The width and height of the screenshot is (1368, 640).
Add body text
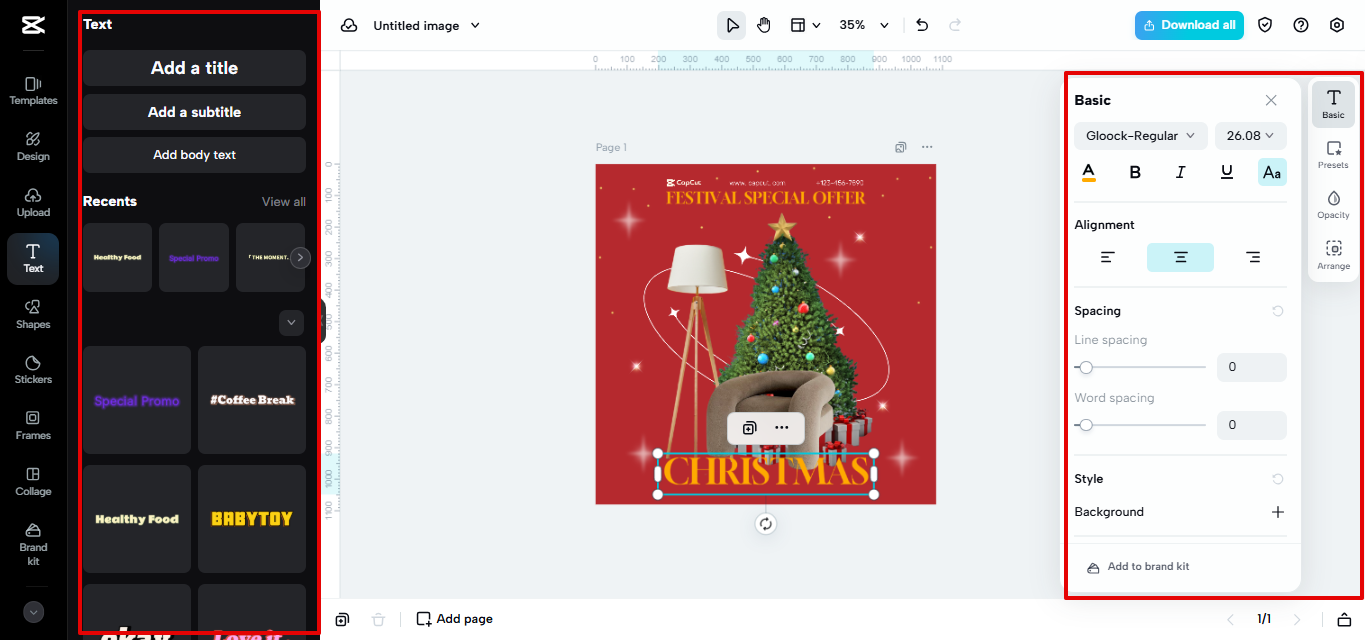point(194,155)
